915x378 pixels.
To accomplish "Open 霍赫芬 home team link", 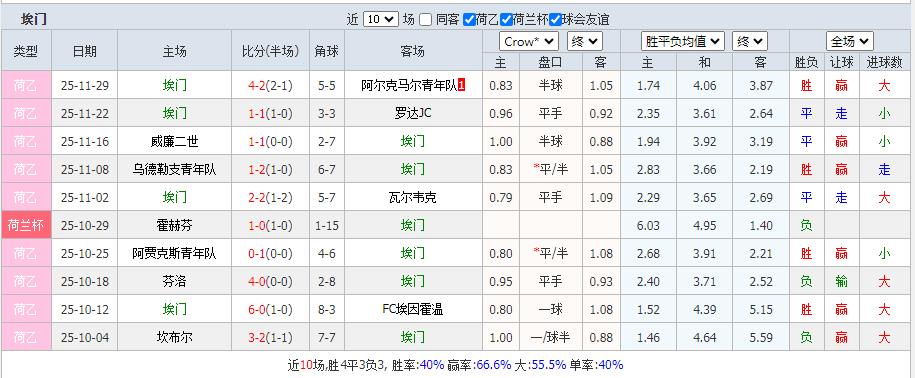I will point(174,226).
